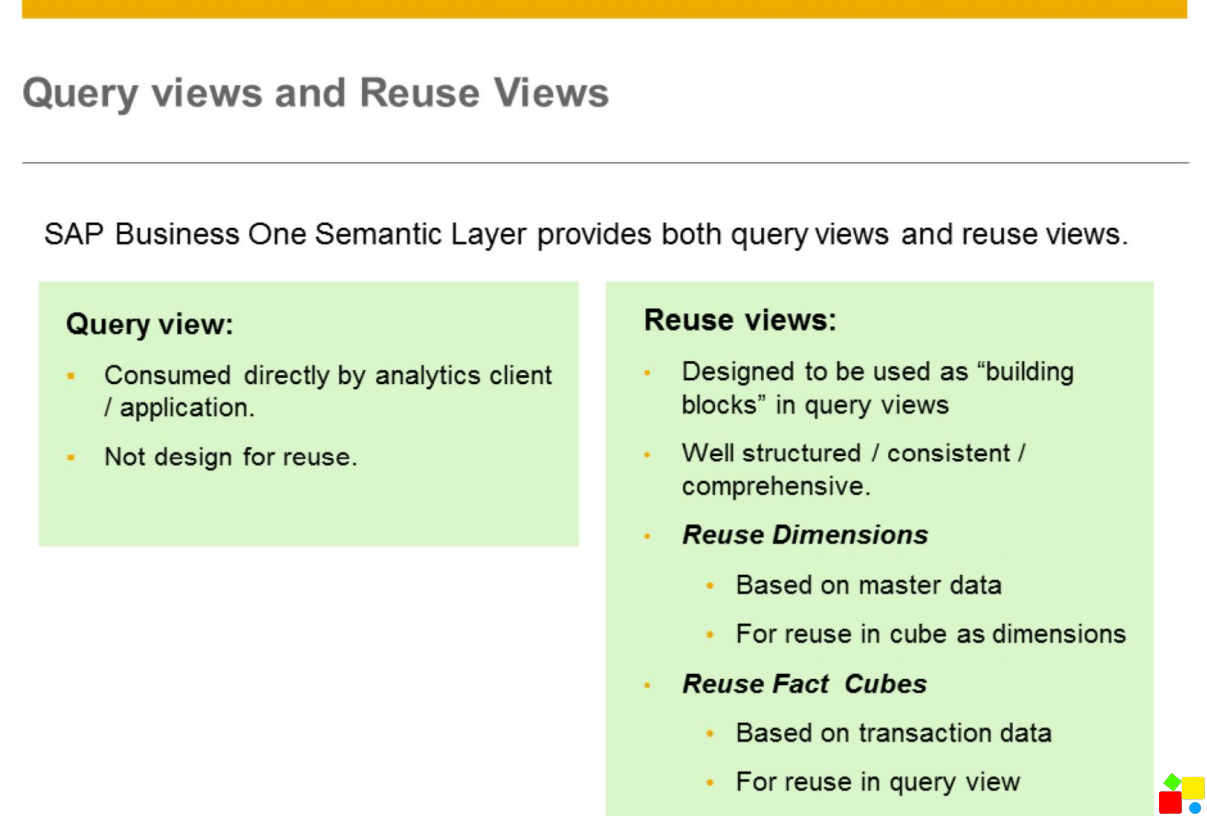Click the red square in the corner logo
The image size is (1207, 816).
(x=1170, y=802)
